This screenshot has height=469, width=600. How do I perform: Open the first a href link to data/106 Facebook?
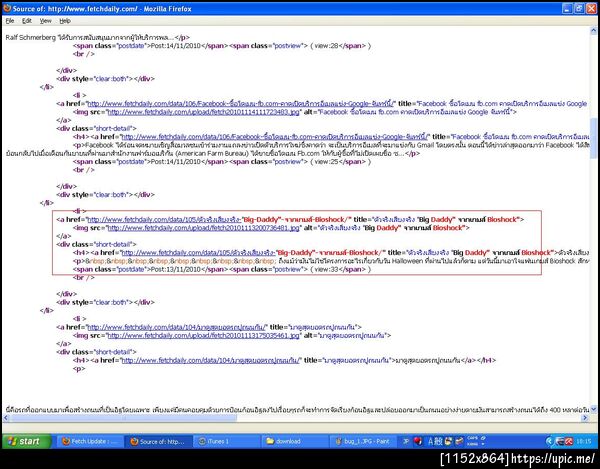(241, 104)
